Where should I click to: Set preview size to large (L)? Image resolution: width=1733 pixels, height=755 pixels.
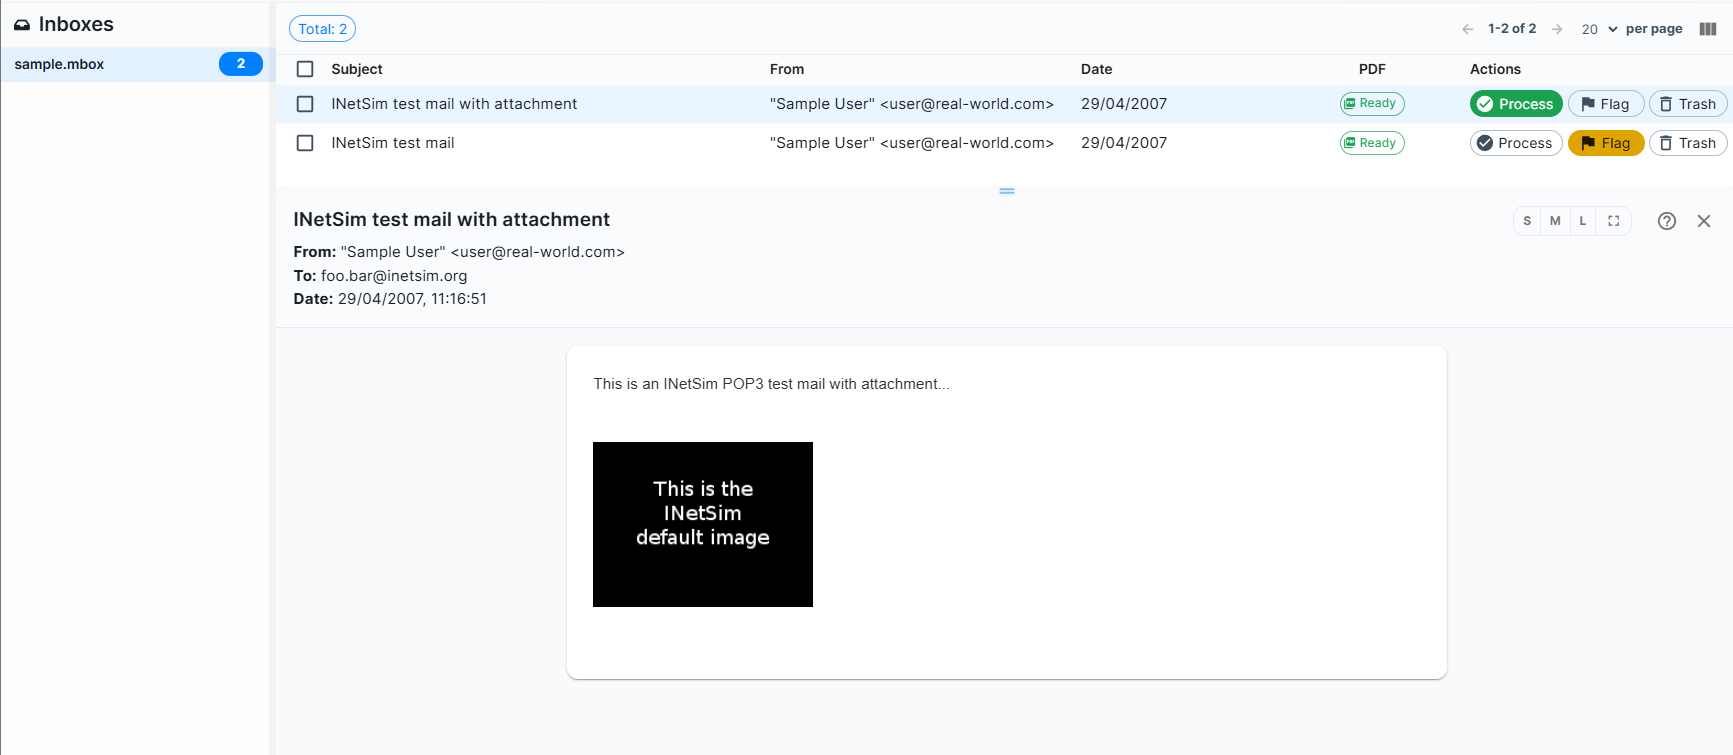coord(1582,221)
